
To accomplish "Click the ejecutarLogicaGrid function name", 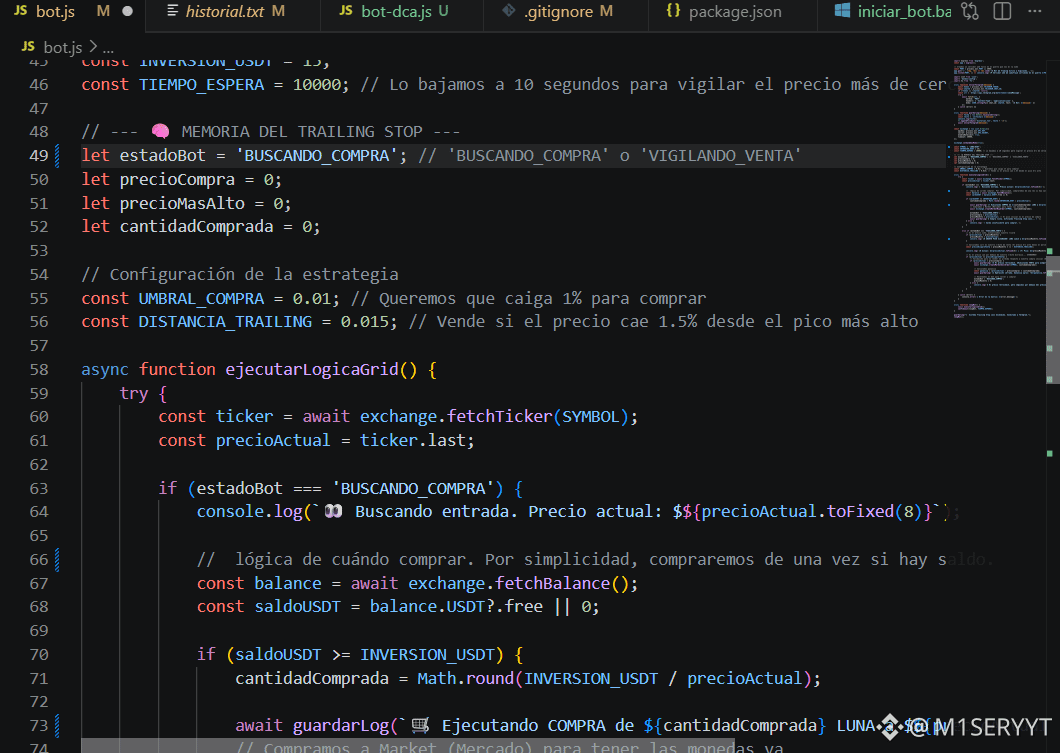I will [312, 370].
